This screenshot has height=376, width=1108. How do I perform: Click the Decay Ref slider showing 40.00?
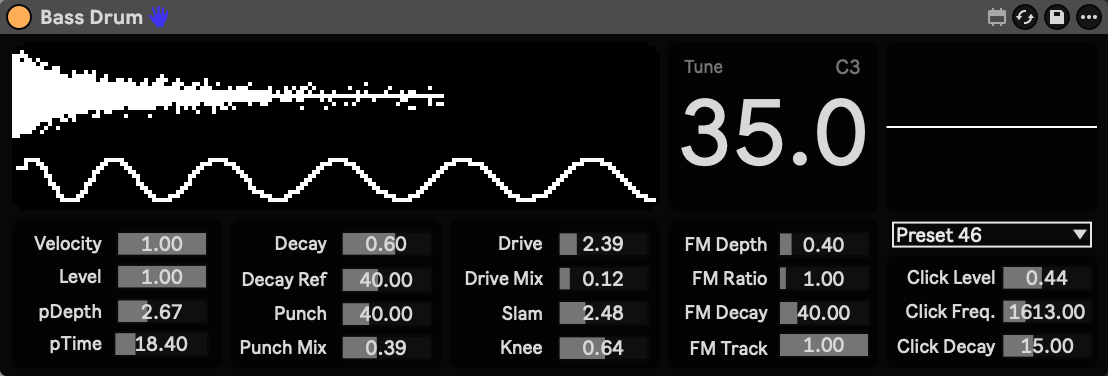pos(387,279)
